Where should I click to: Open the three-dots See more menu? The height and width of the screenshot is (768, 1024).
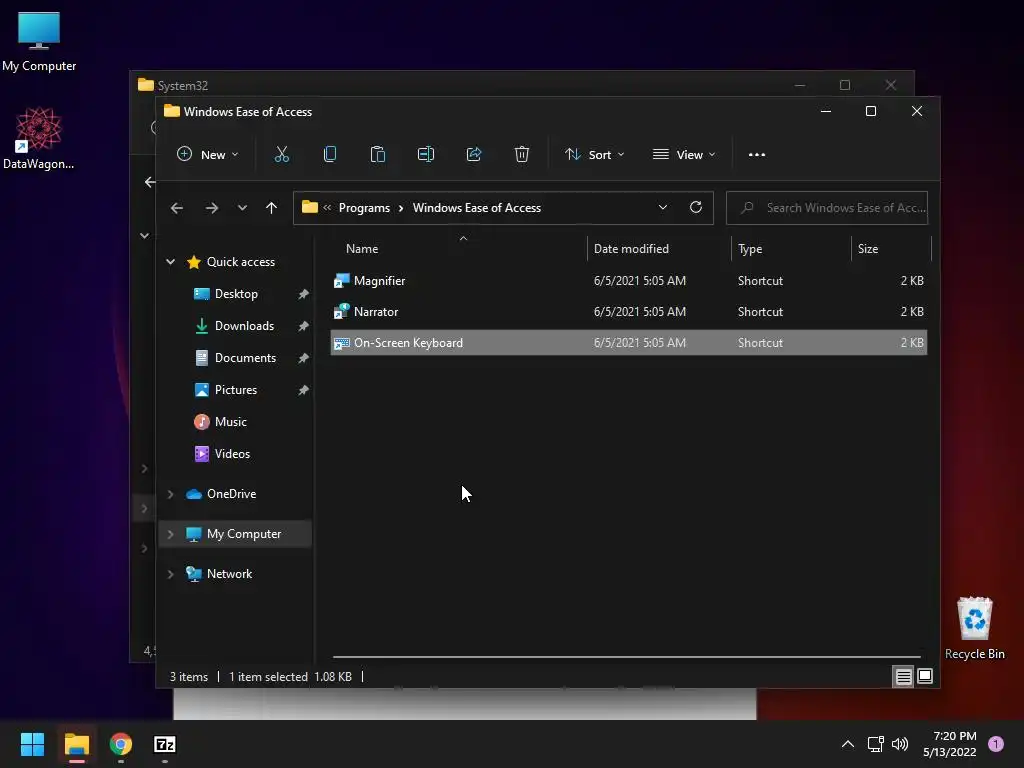coord(757,155)
